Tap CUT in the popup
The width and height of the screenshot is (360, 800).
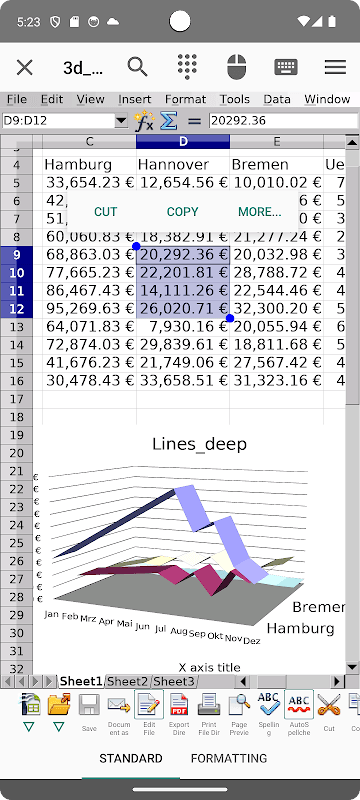pyautogui.click(x=106, y=212)
